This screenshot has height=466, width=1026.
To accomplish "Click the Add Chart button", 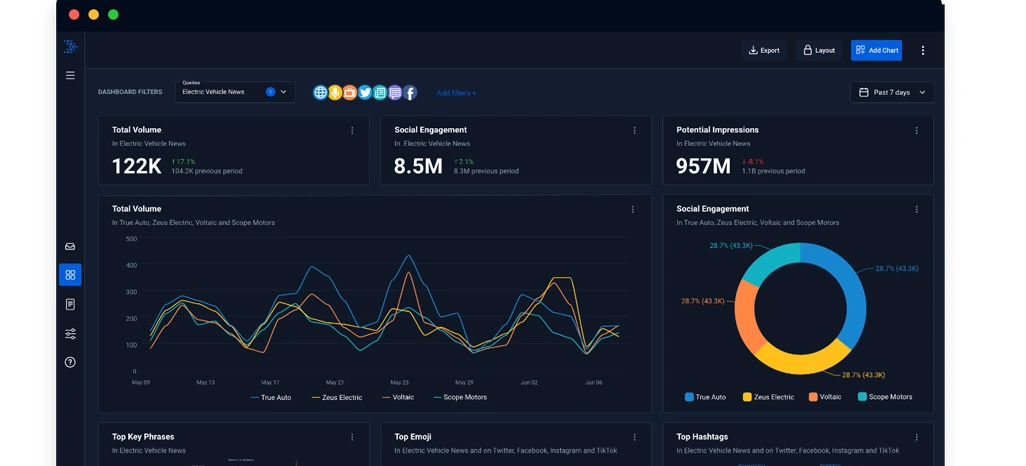I will point(876,50).
